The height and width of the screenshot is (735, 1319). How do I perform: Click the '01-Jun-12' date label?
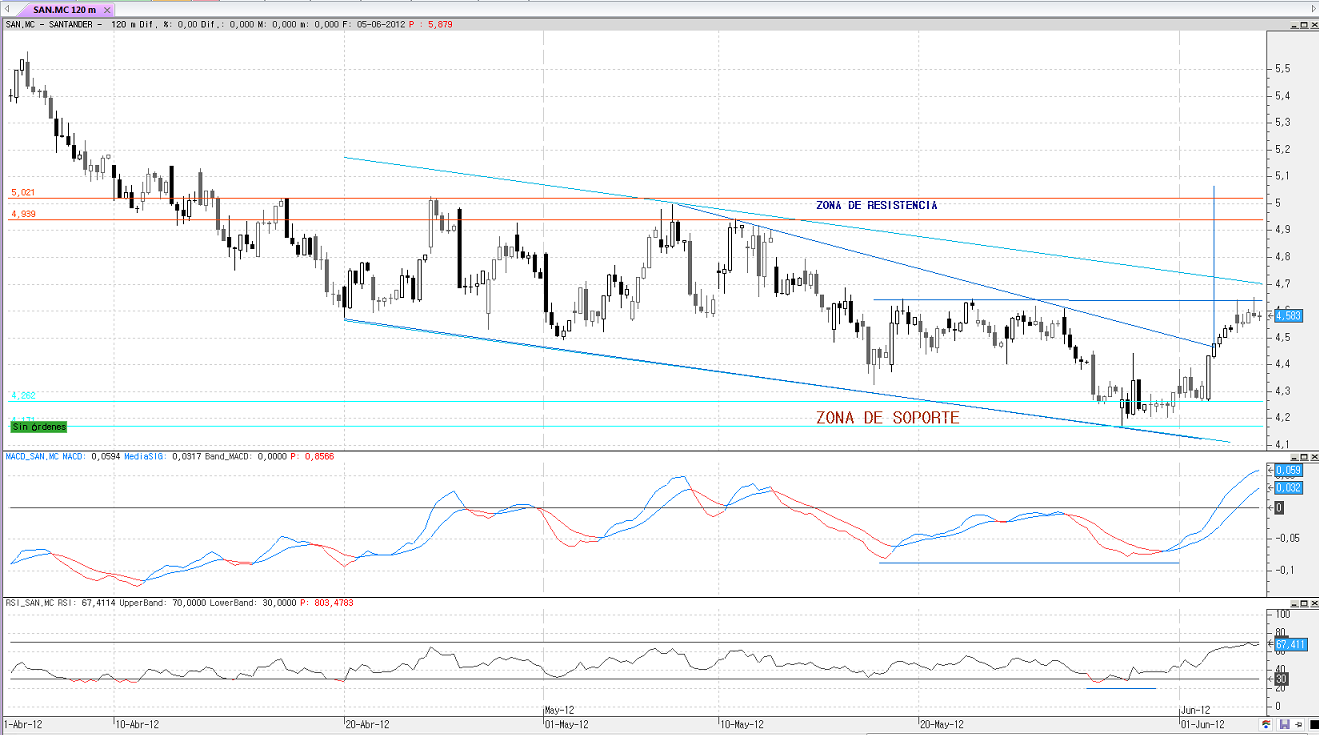tap(1203, 723)
